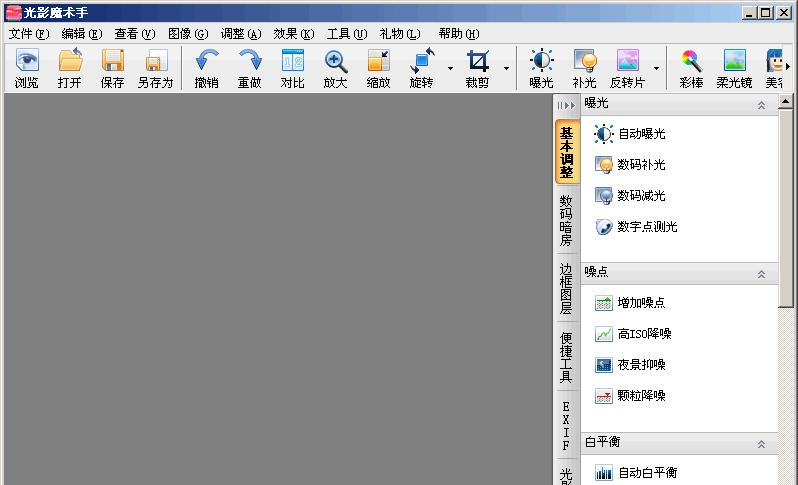Click 自动白平衡 text link
This screenshot has width=798, height=485.
pos(648,473)
